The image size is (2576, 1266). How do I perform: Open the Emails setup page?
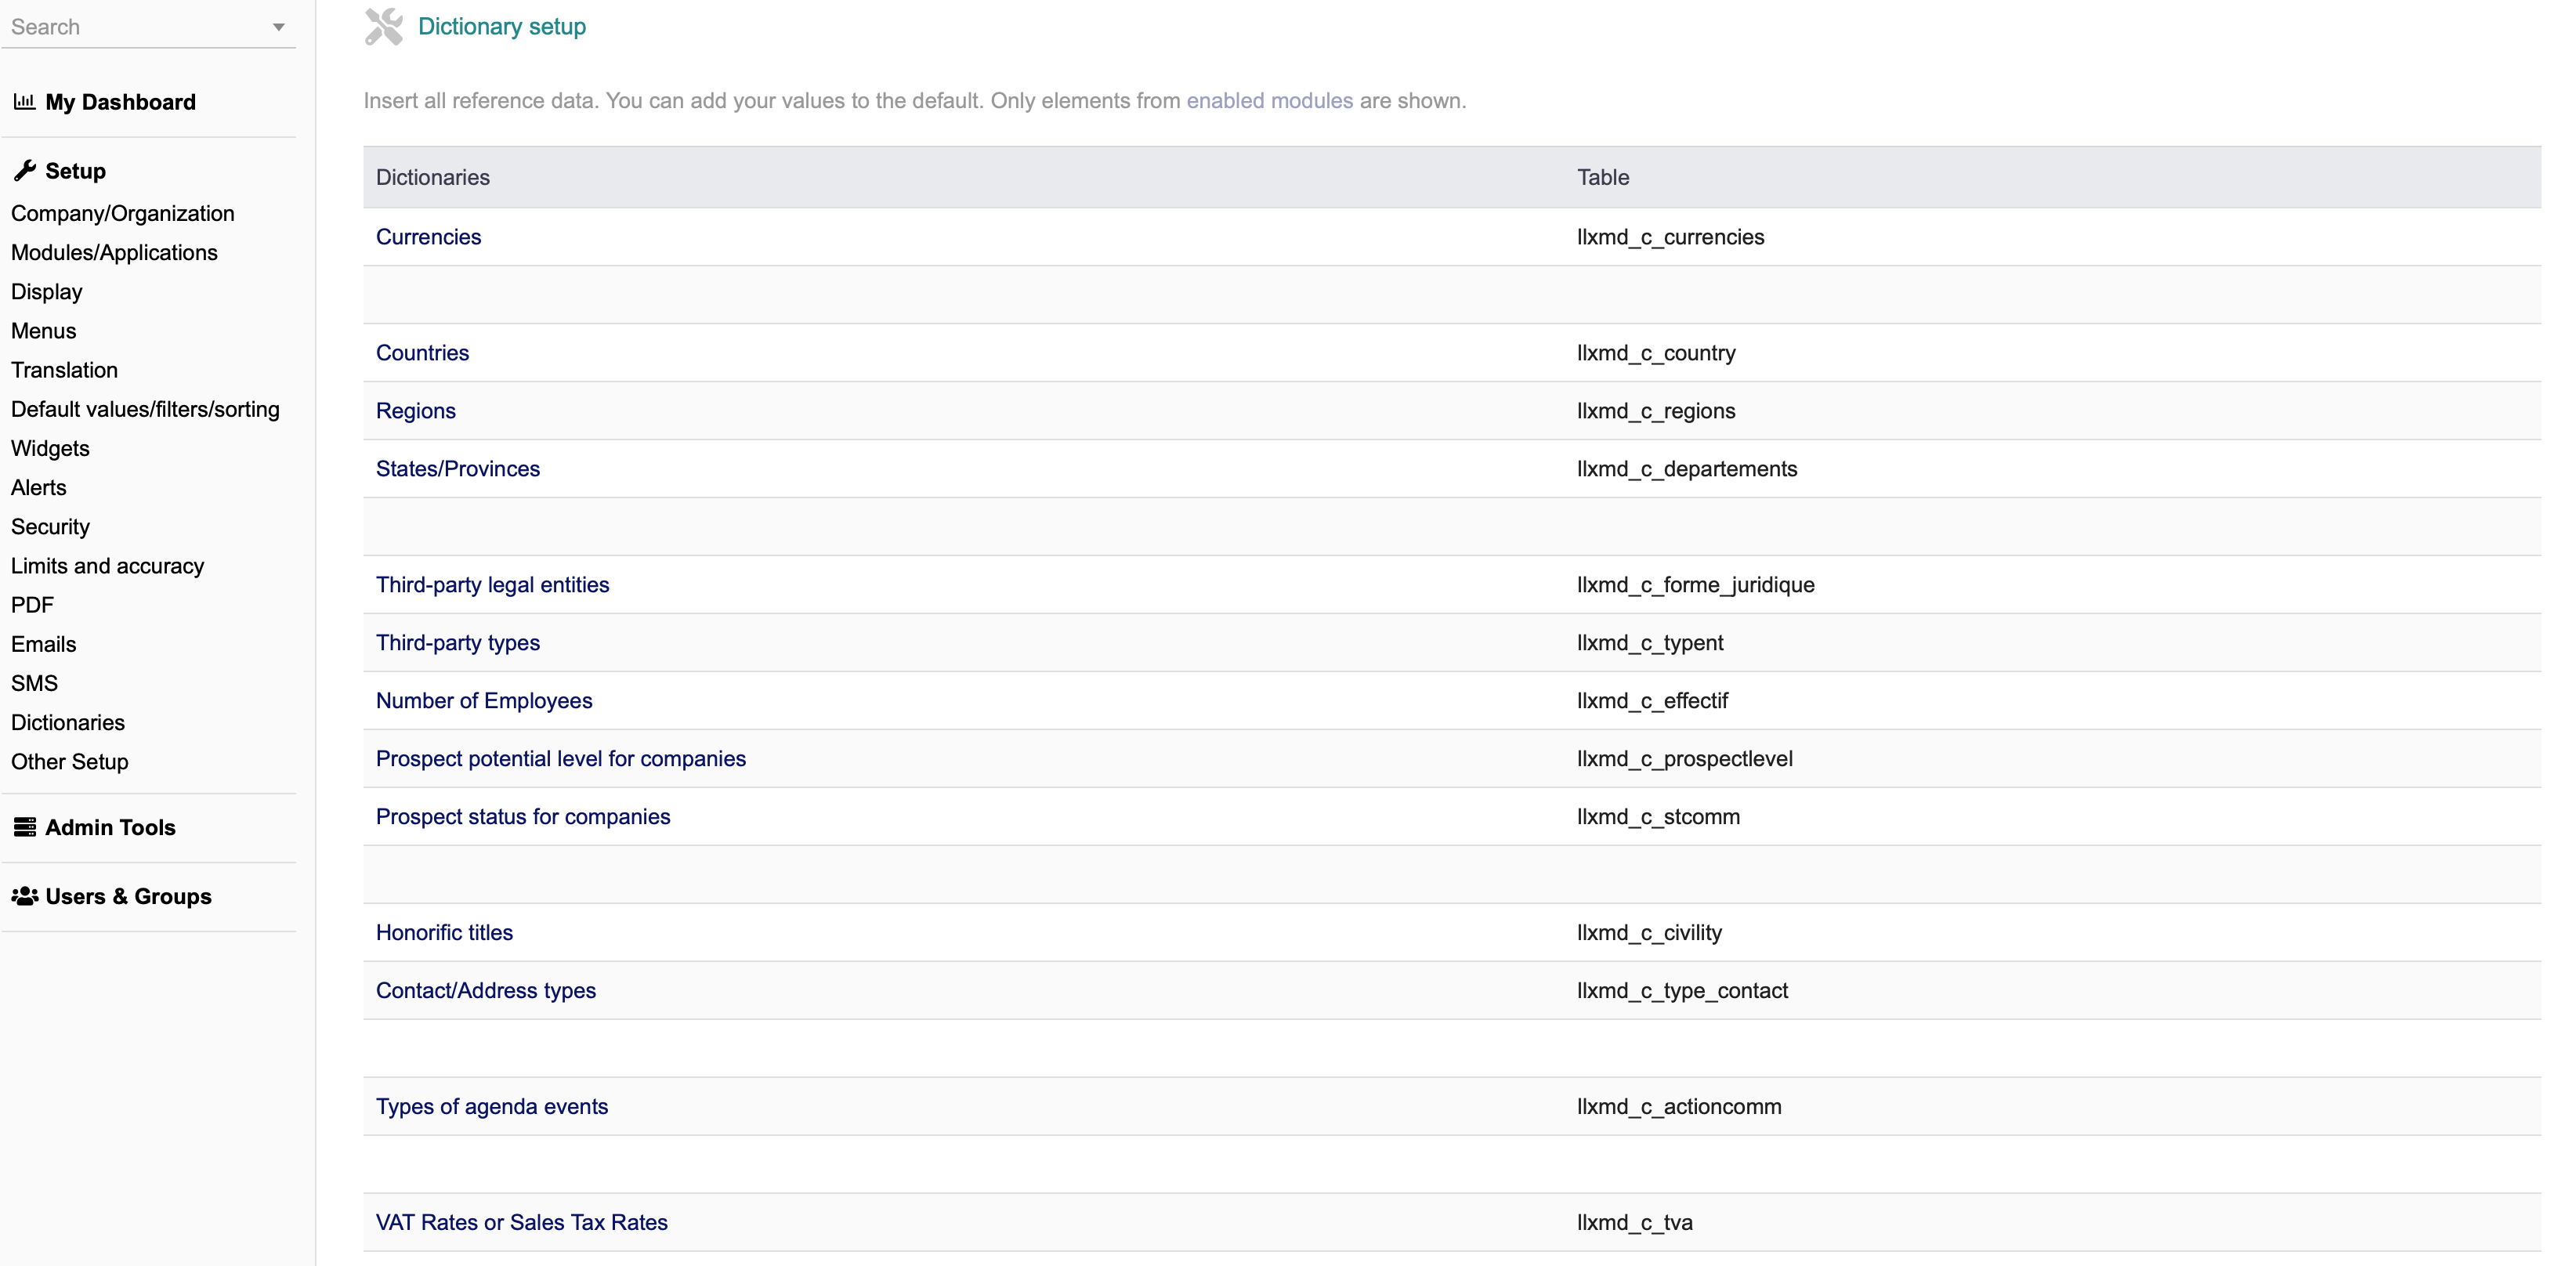[44, 643]
